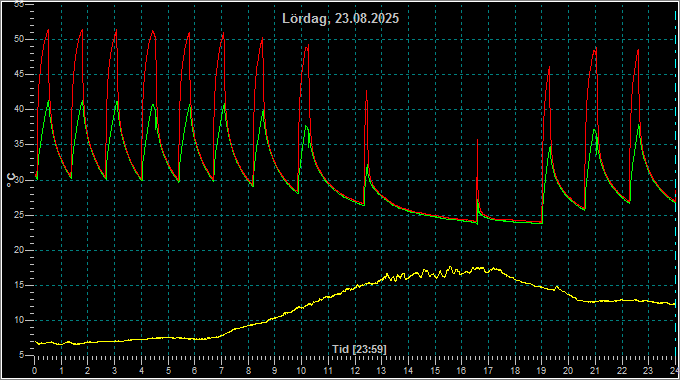The height and width of the screenshot is (380, 680).
Task: Click hour 20 on the time axis
Action: point(568,371)
